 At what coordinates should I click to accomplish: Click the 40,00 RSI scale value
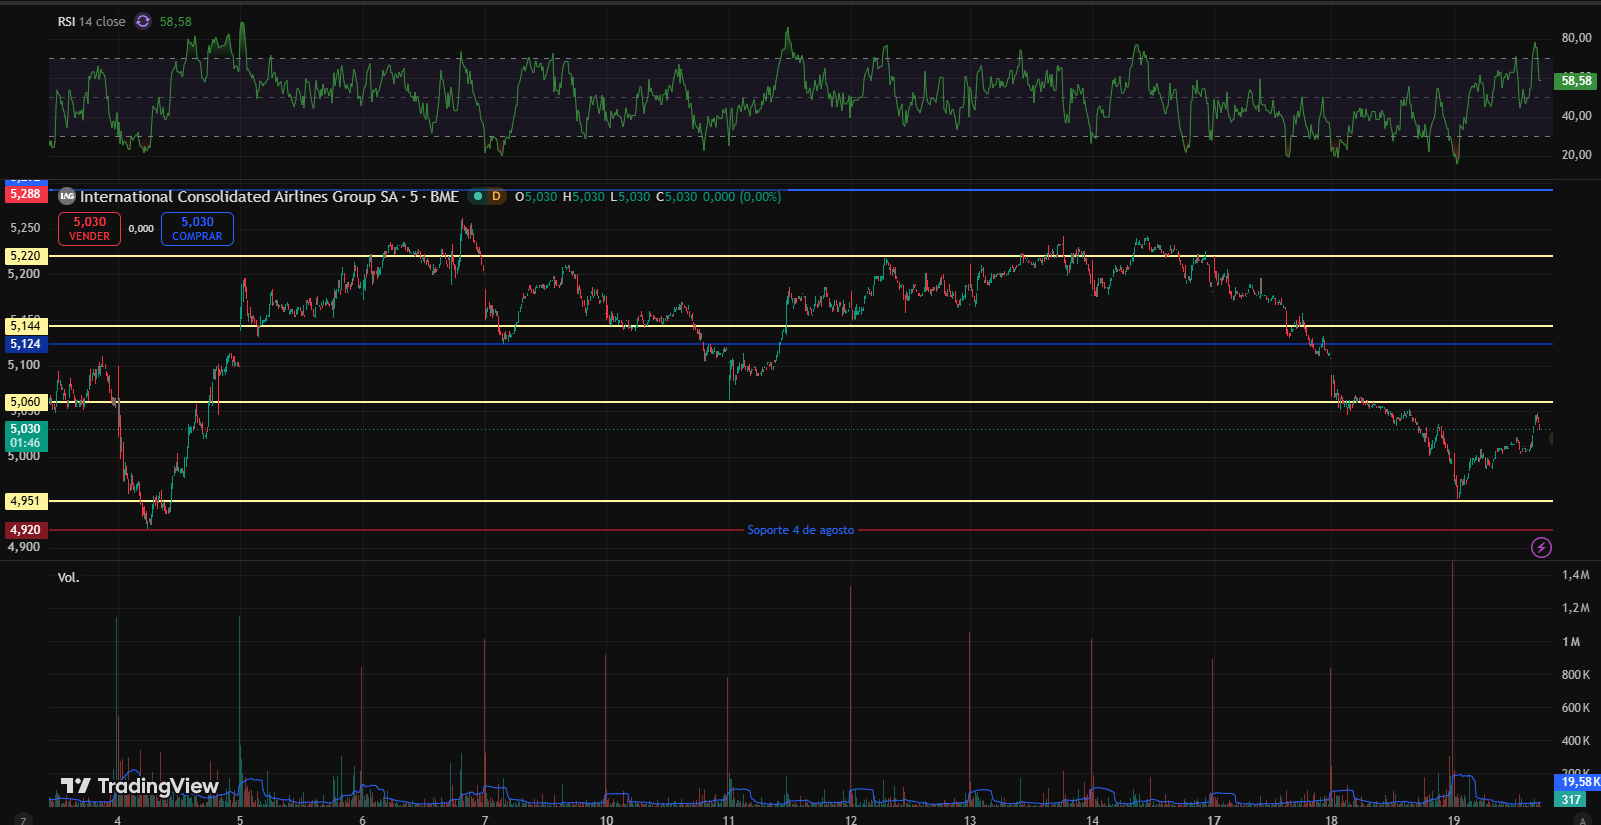(1576, 116)
